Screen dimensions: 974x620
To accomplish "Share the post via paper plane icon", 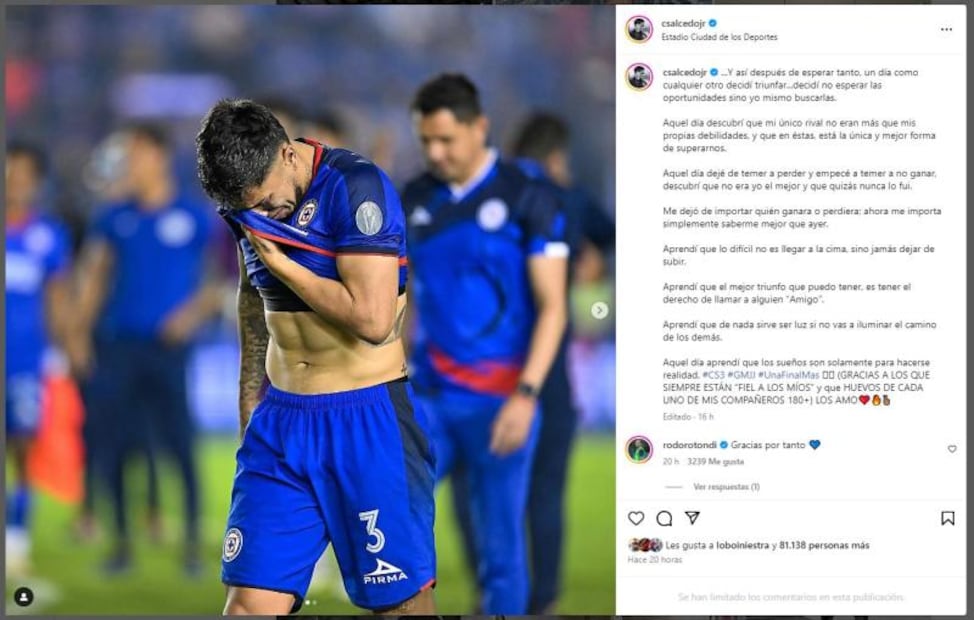I will (692, 518).
